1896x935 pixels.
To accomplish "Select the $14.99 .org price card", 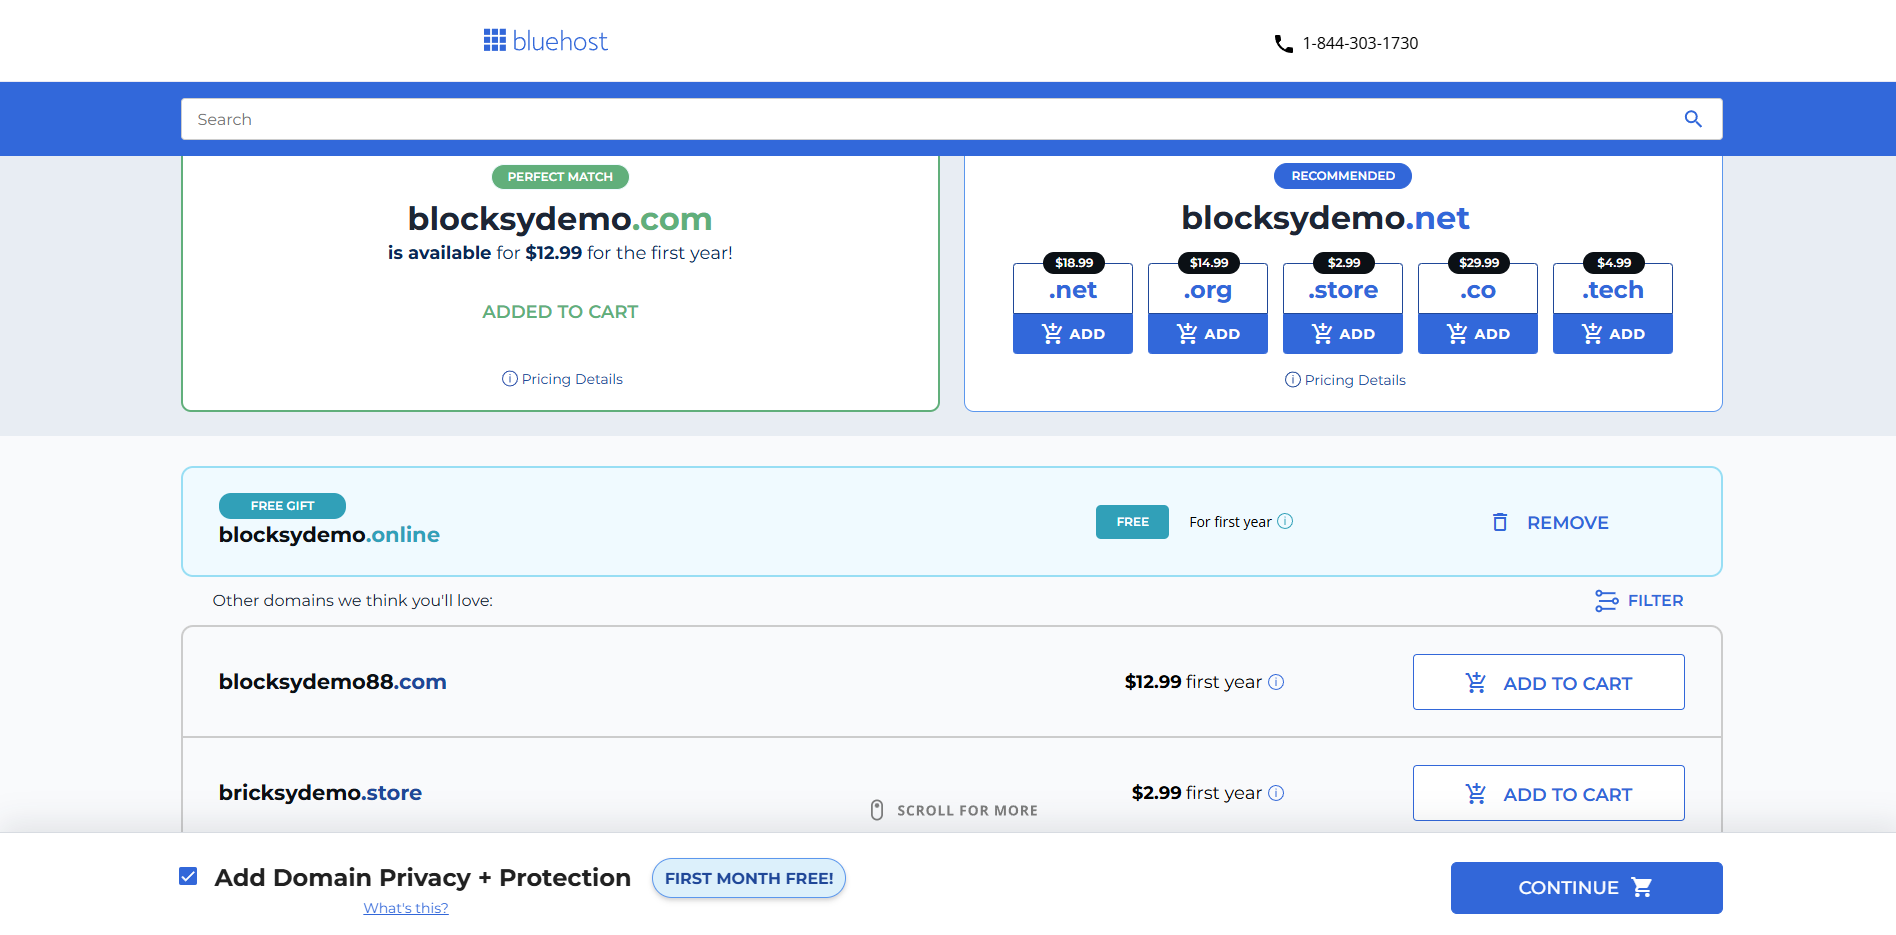I will coord(1208,289).
